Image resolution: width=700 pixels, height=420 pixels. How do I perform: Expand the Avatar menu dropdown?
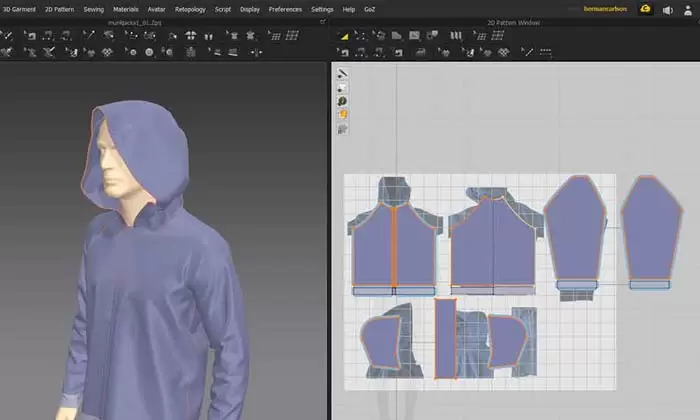157,9
